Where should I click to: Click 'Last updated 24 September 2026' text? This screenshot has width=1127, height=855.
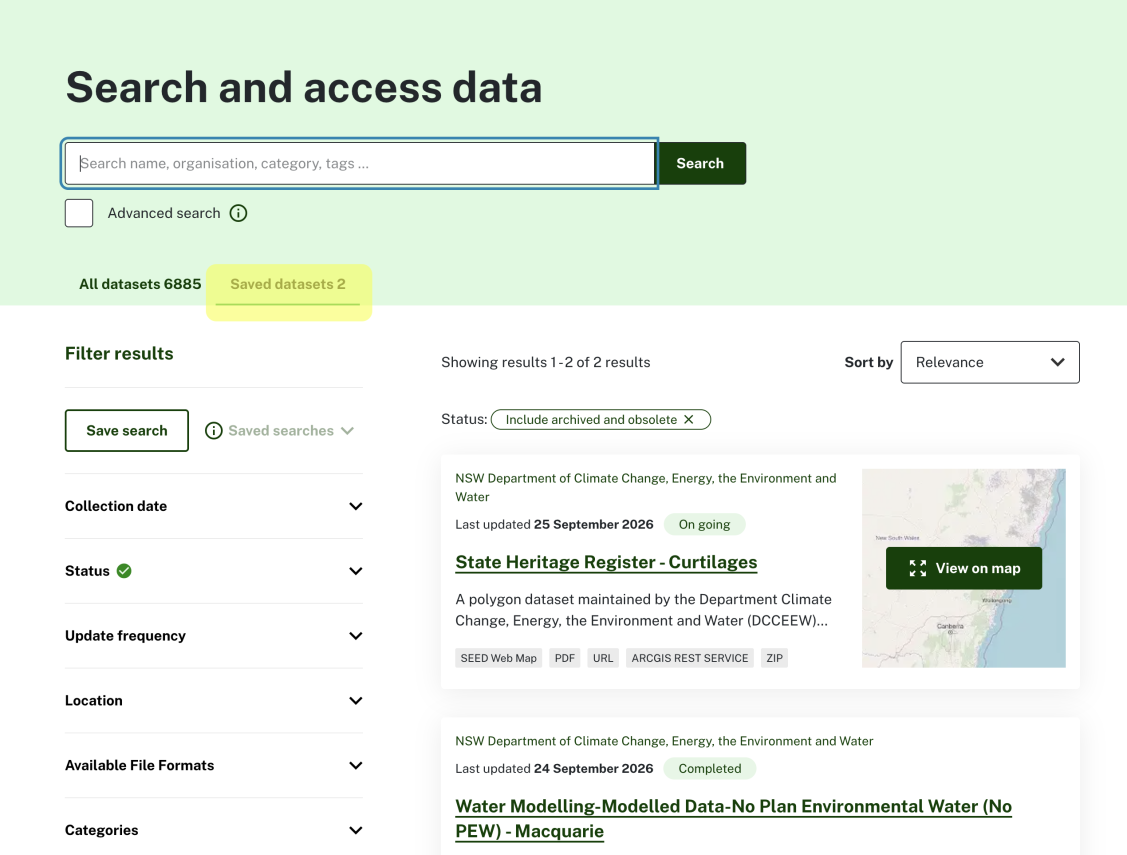[554, 769]
